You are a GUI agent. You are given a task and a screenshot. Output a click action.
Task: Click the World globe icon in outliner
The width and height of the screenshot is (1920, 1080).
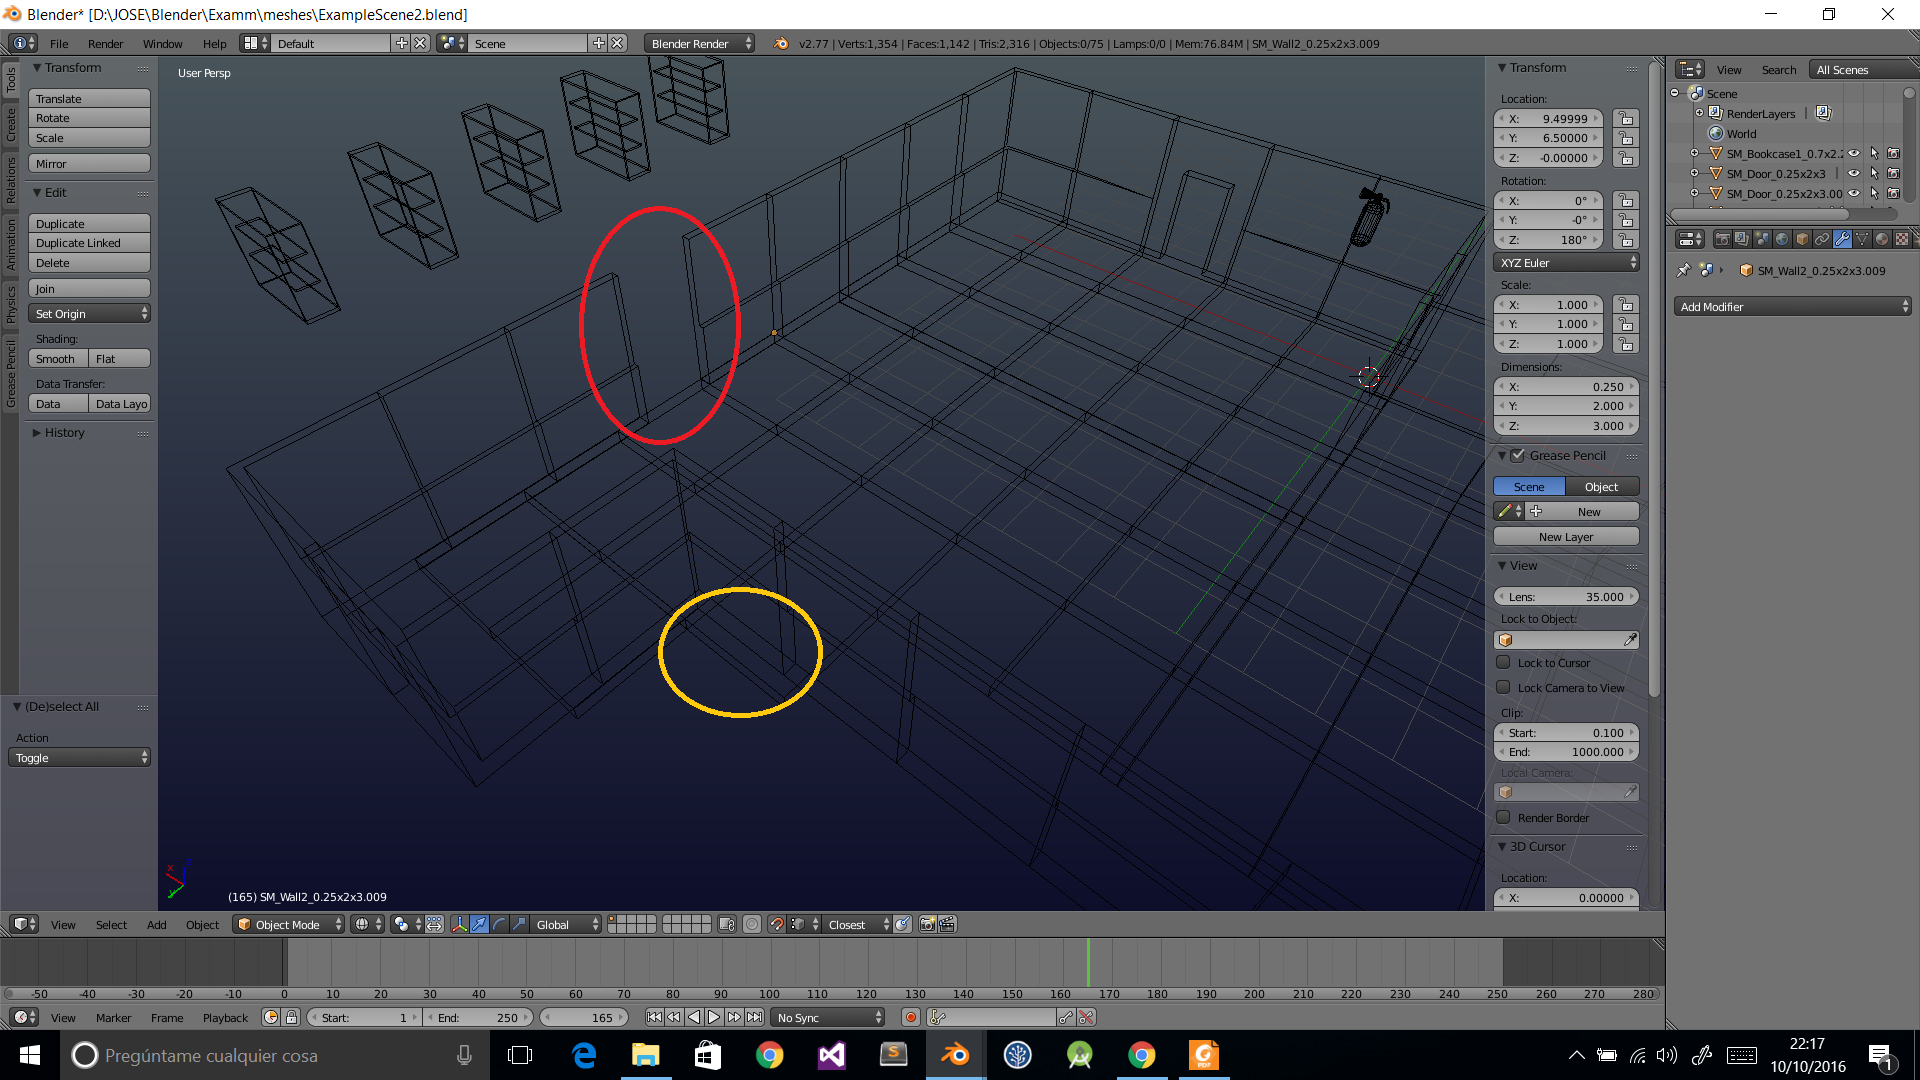point(1716,133)
